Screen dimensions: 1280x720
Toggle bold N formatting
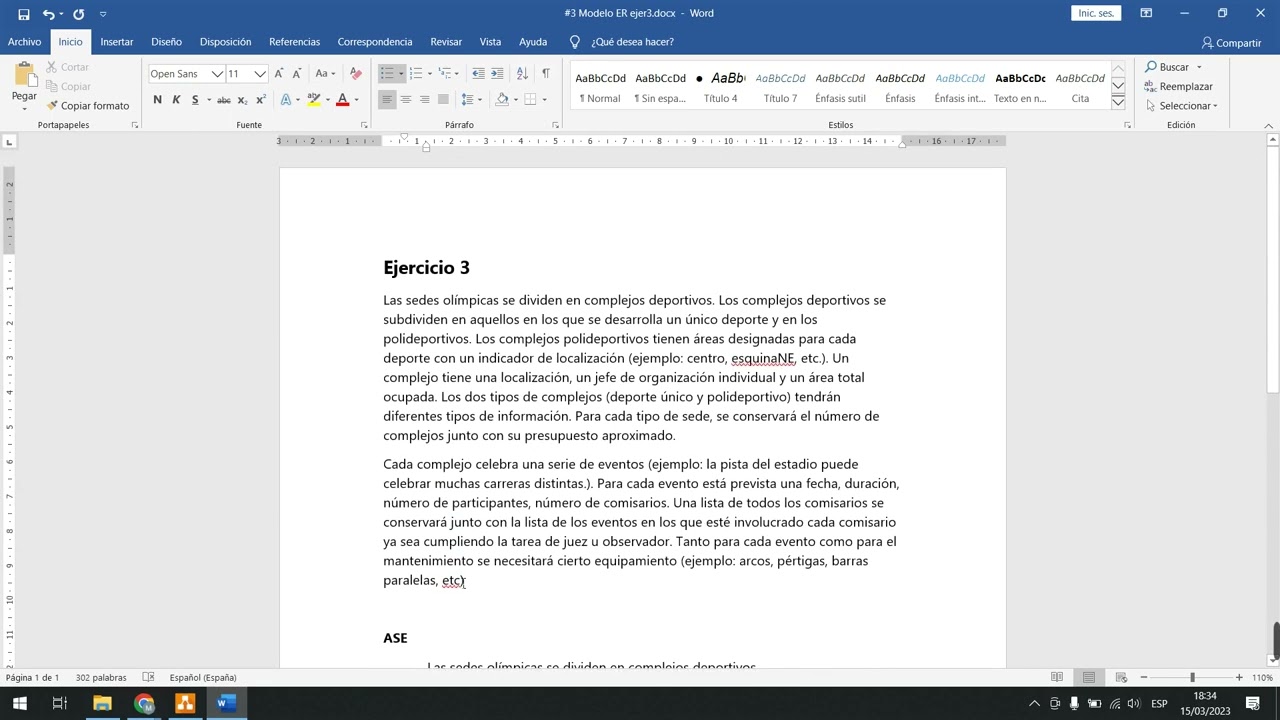pos(157,100)
